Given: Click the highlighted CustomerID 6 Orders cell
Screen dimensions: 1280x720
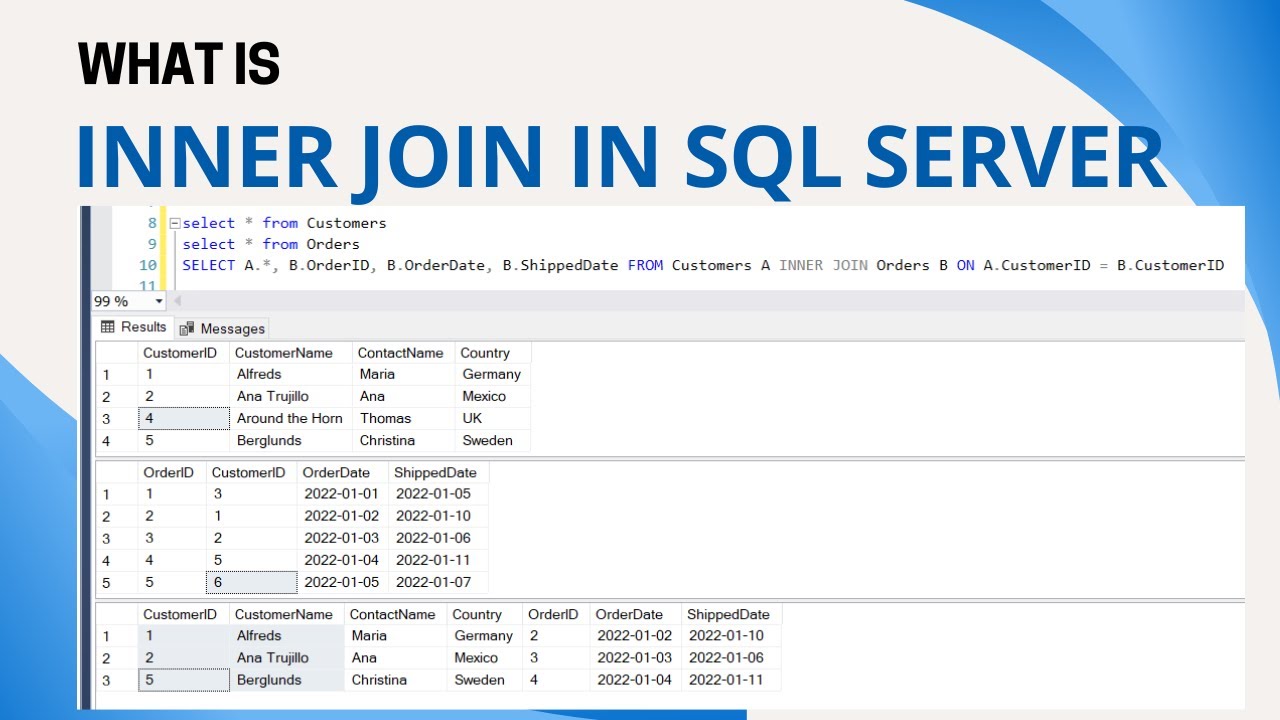Looking at the screenshot, I should point(251,581).
